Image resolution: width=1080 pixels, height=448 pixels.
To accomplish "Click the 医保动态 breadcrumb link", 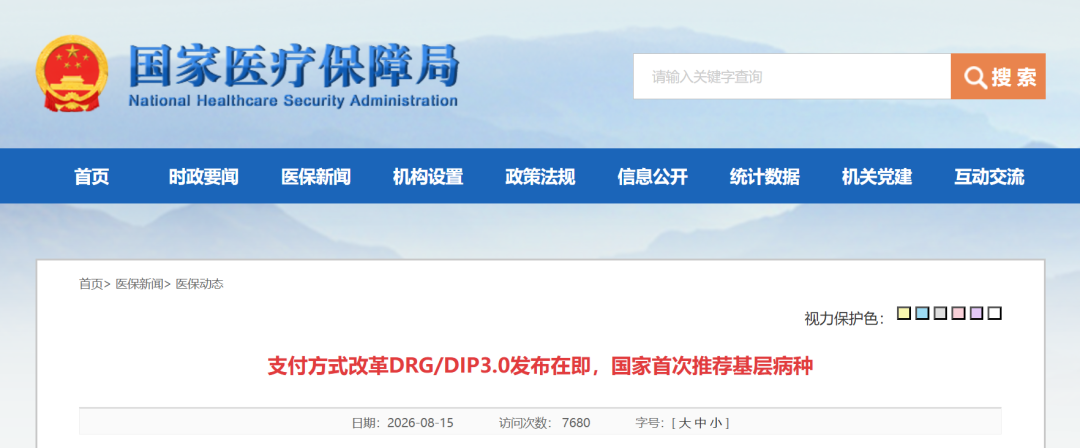I will tap(200, 284).
